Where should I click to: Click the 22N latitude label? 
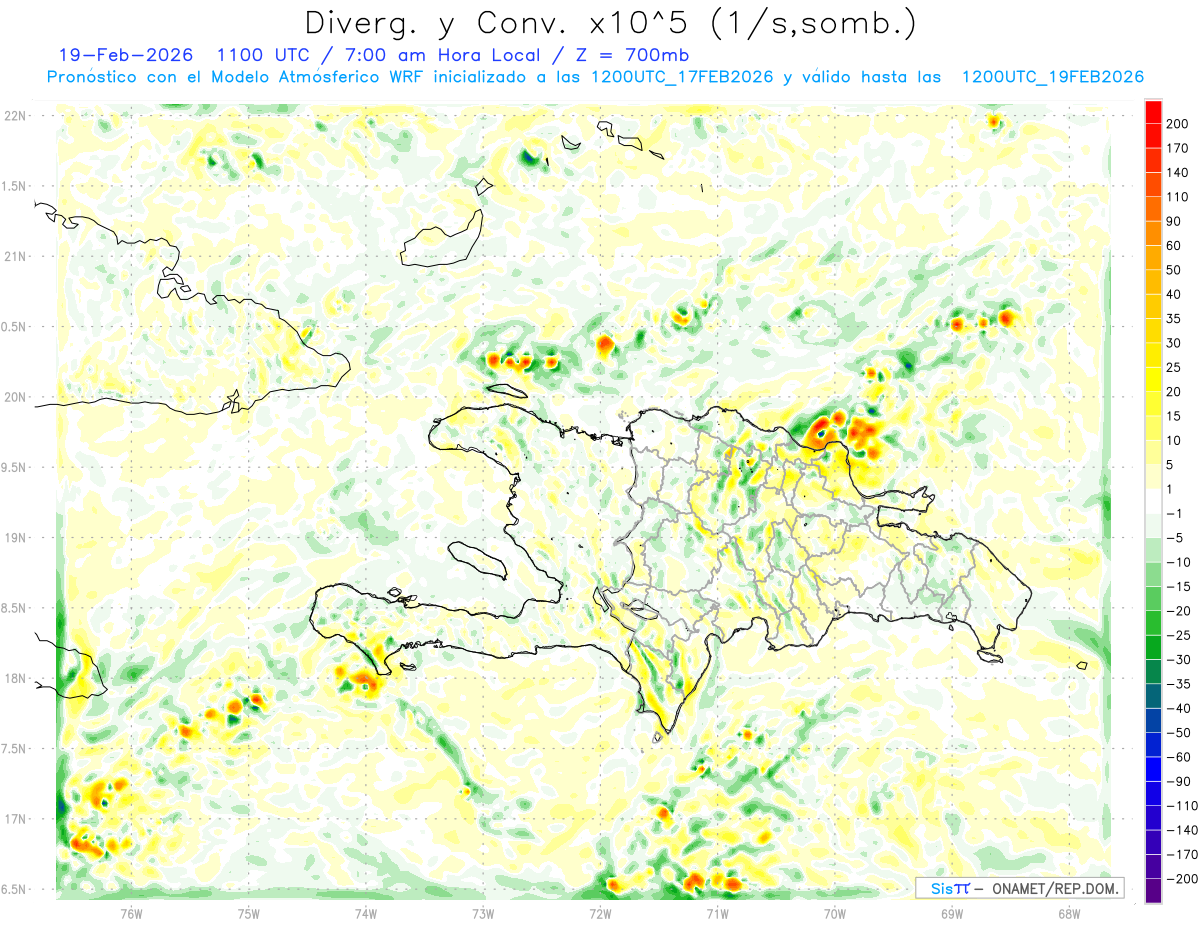[15, 116]
